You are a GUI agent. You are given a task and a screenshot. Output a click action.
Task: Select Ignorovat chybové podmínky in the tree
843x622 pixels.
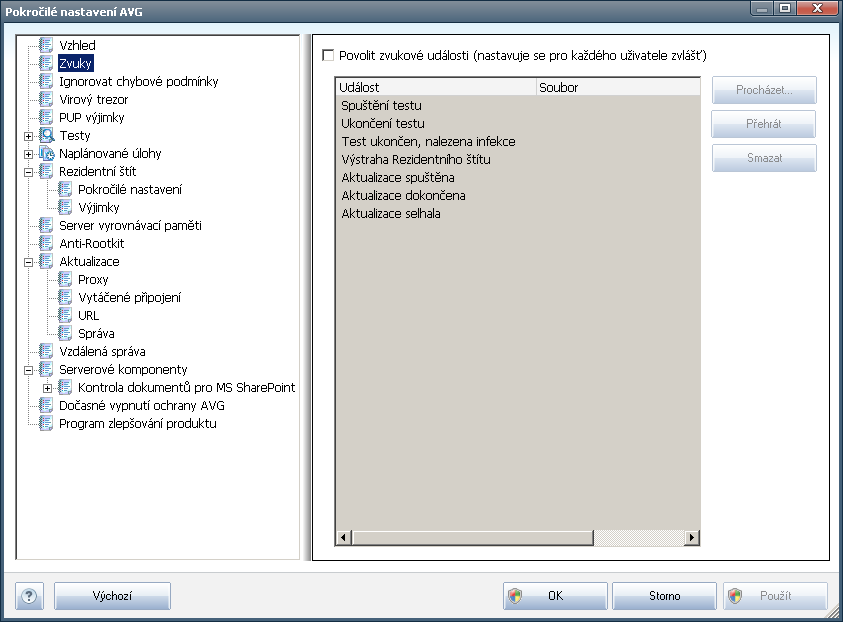point(139,81)
